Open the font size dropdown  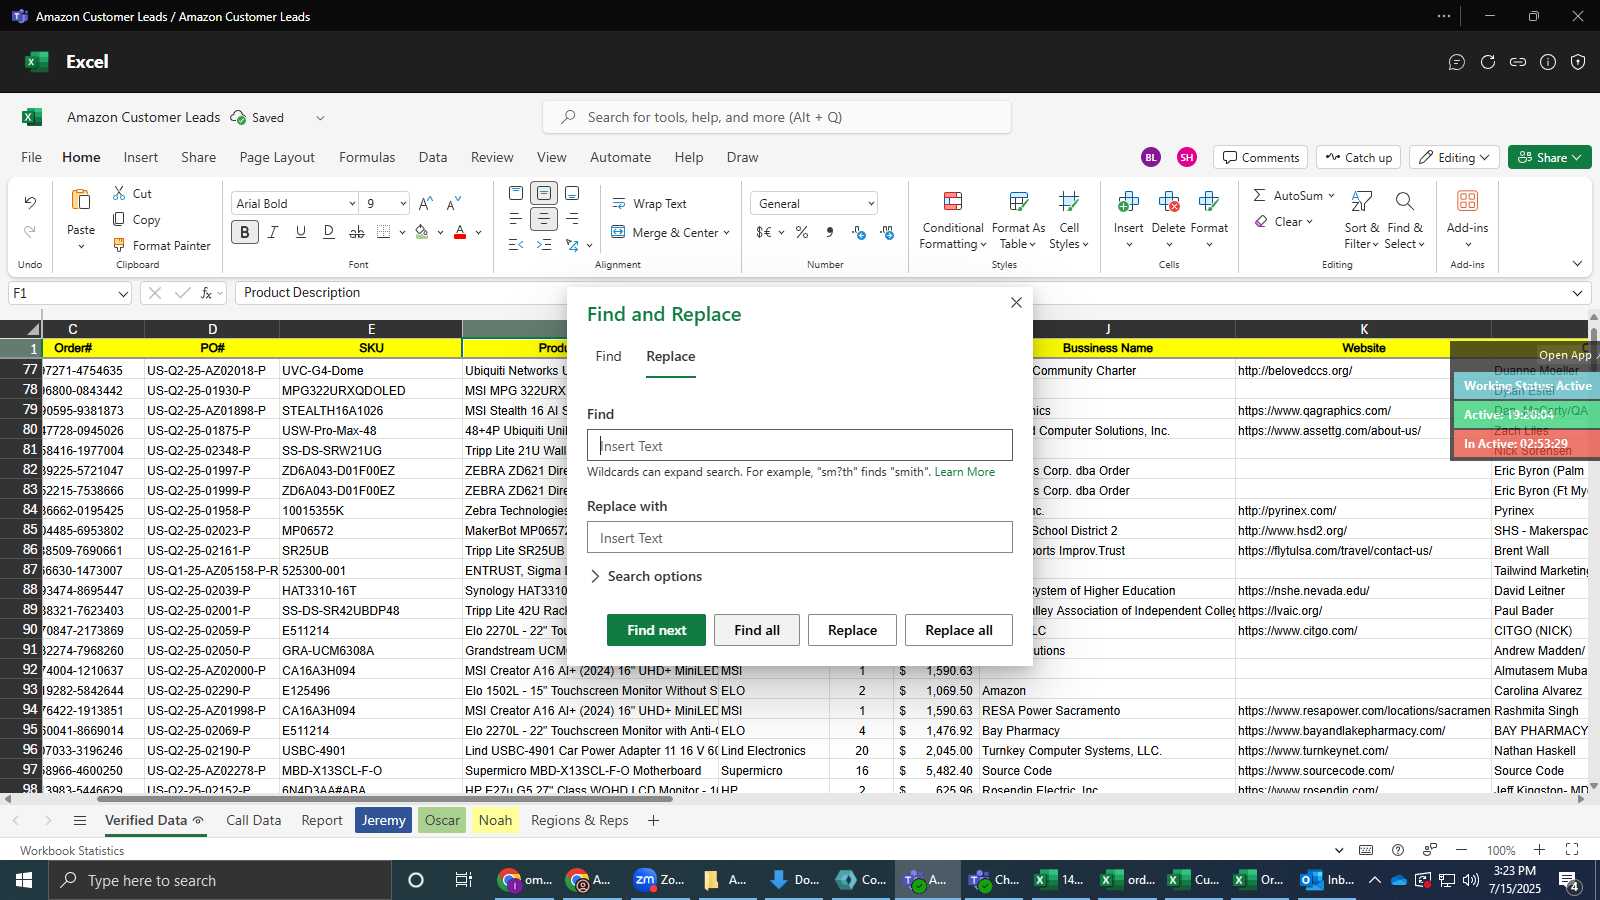403,203
